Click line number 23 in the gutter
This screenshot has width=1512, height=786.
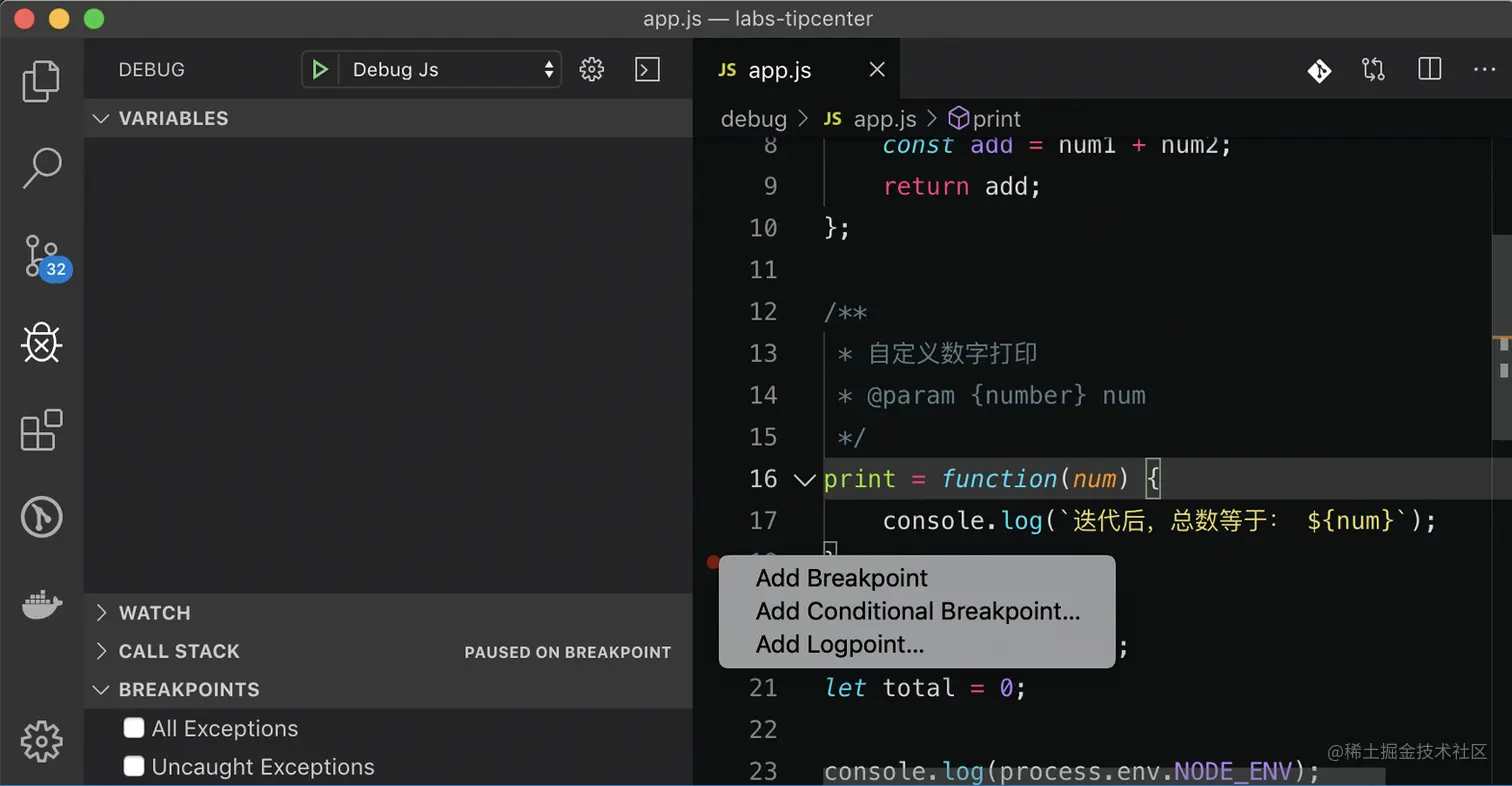pos(763,772)
